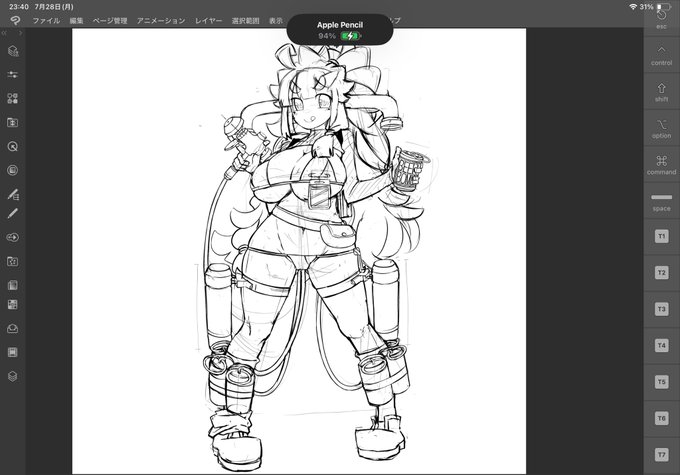The width and height of the screenshot is (680, 475).
Task: Tap the esc key on edge keyboard
Action: pyautogui.click(x=661, y=19)
